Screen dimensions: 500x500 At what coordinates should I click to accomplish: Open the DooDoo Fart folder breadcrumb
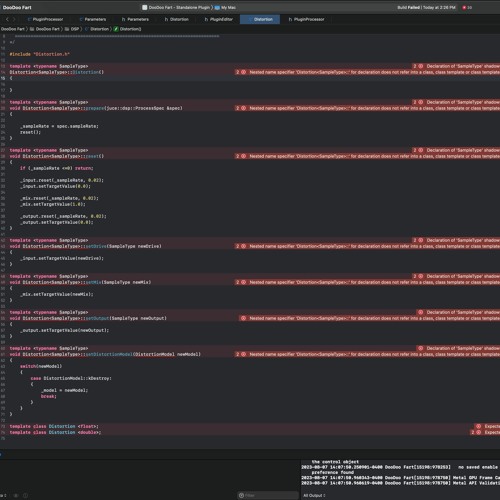[45, 29]
